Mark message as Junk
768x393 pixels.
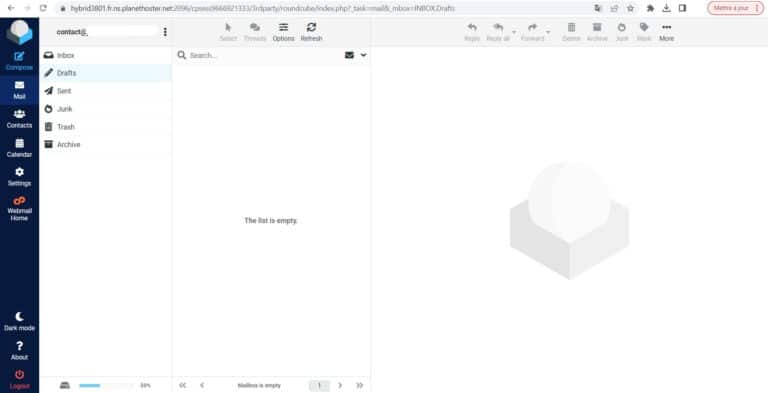click(622, 32)
